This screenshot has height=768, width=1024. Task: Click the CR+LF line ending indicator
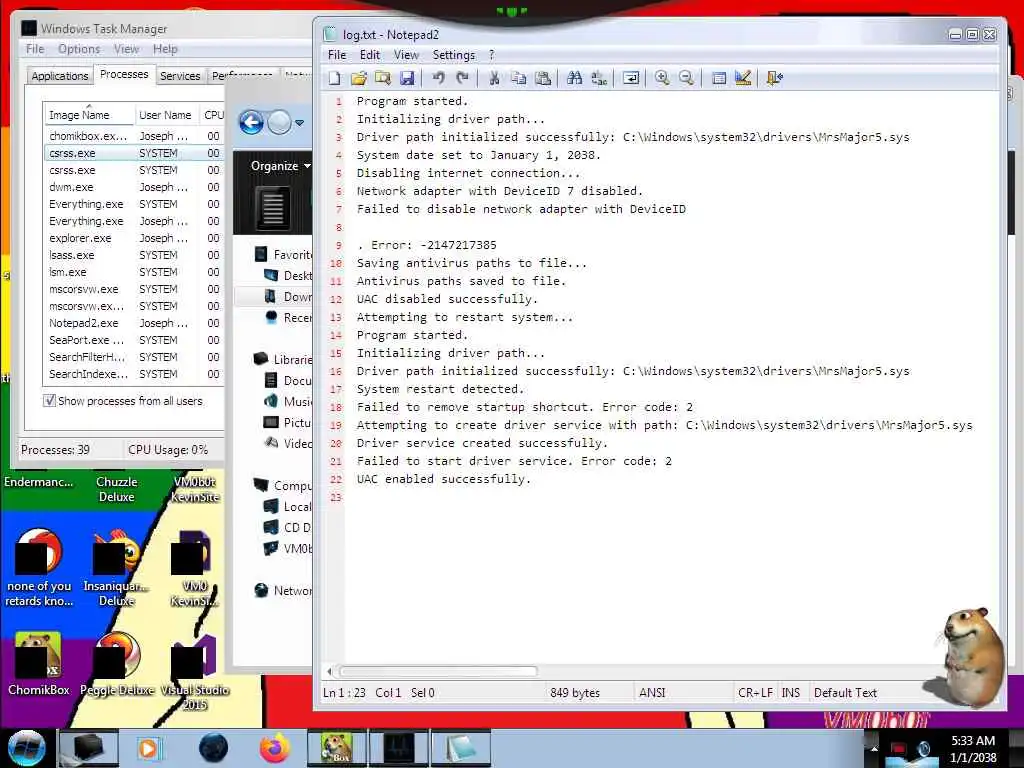tap(755, 692)
